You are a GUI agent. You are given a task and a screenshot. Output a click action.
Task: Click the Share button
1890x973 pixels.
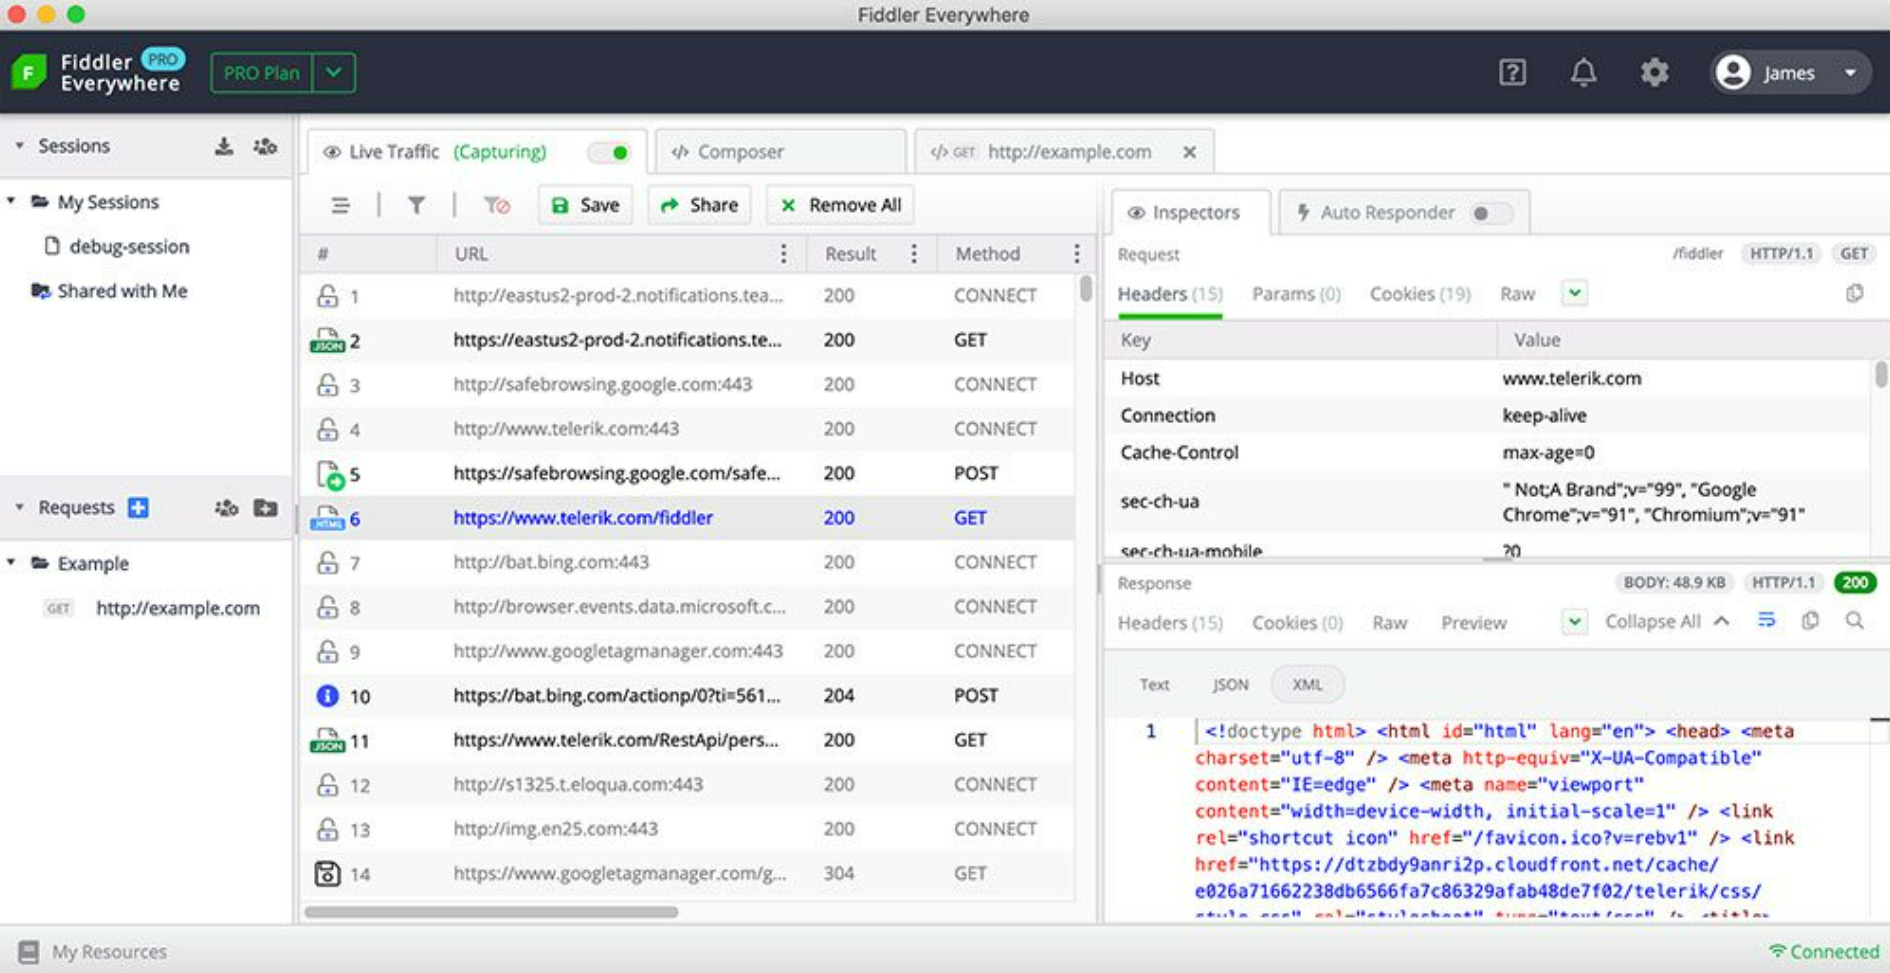(x=699, y=205)
